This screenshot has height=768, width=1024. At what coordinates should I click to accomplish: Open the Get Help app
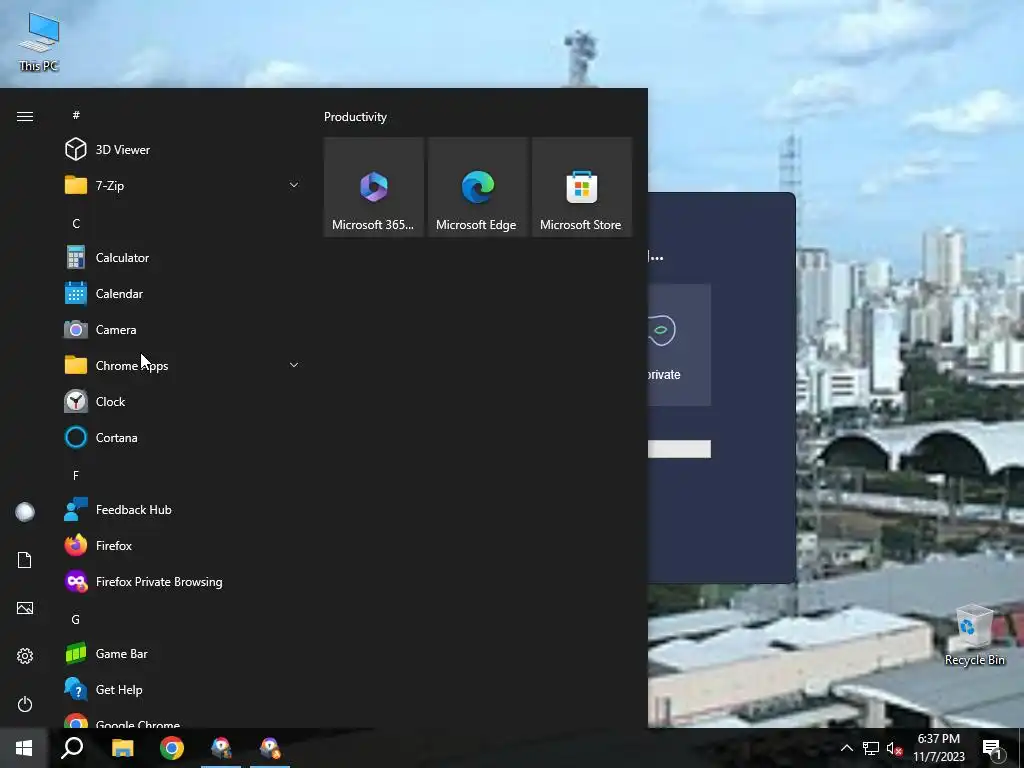click(x=182, y=689)
